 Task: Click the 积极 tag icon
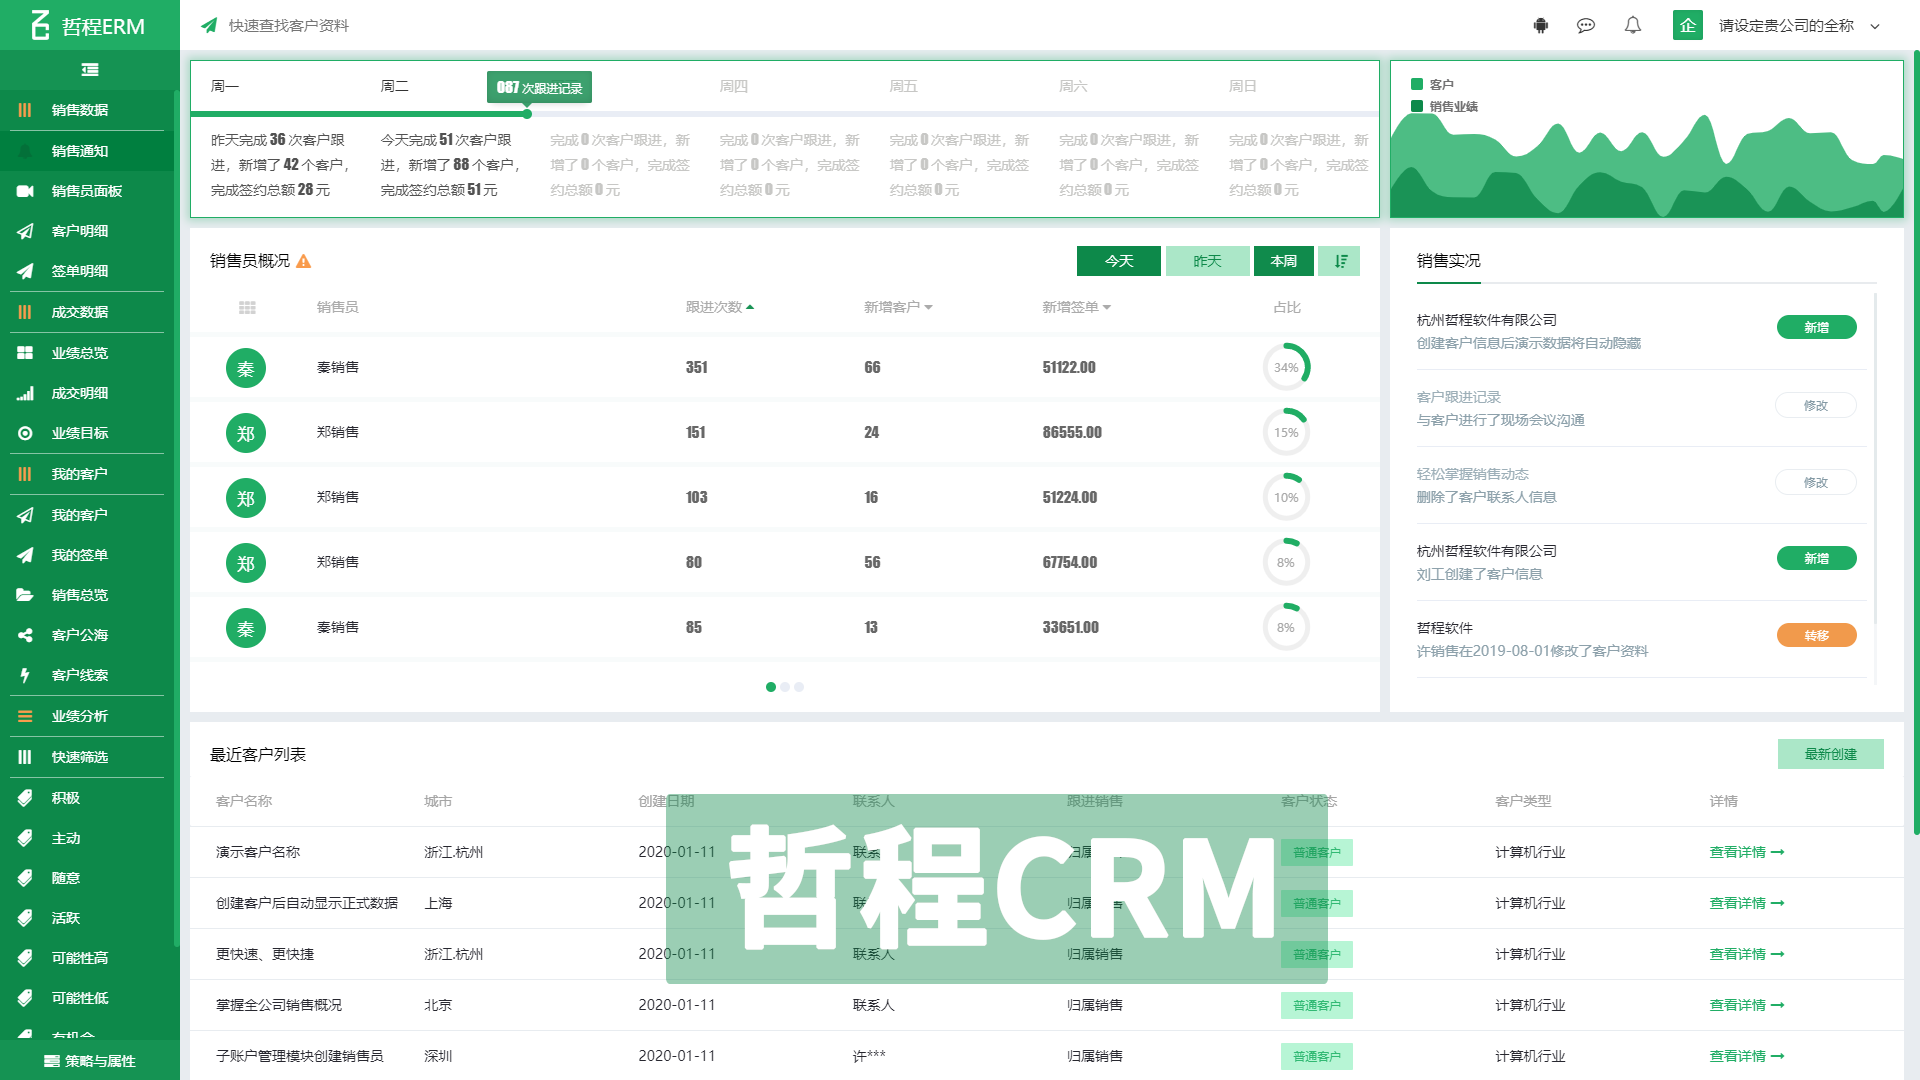coord(25,798)
